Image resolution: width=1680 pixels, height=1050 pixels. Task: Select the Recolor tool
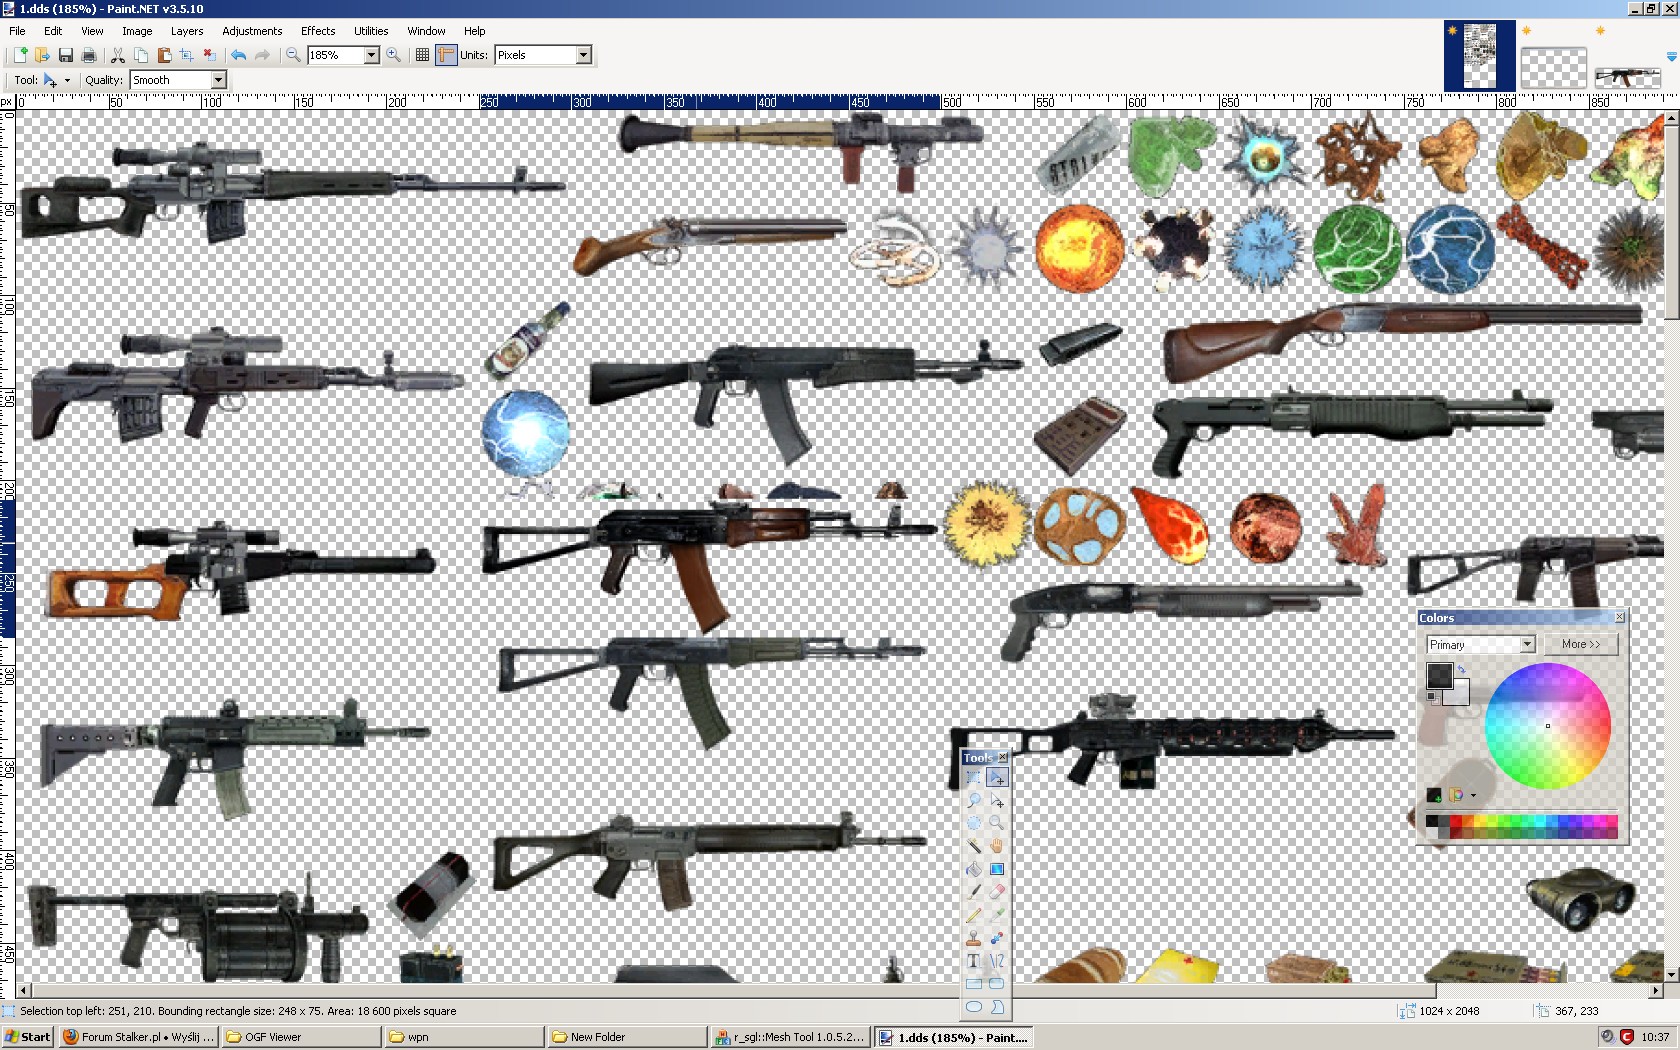click(x=996, y=938)
